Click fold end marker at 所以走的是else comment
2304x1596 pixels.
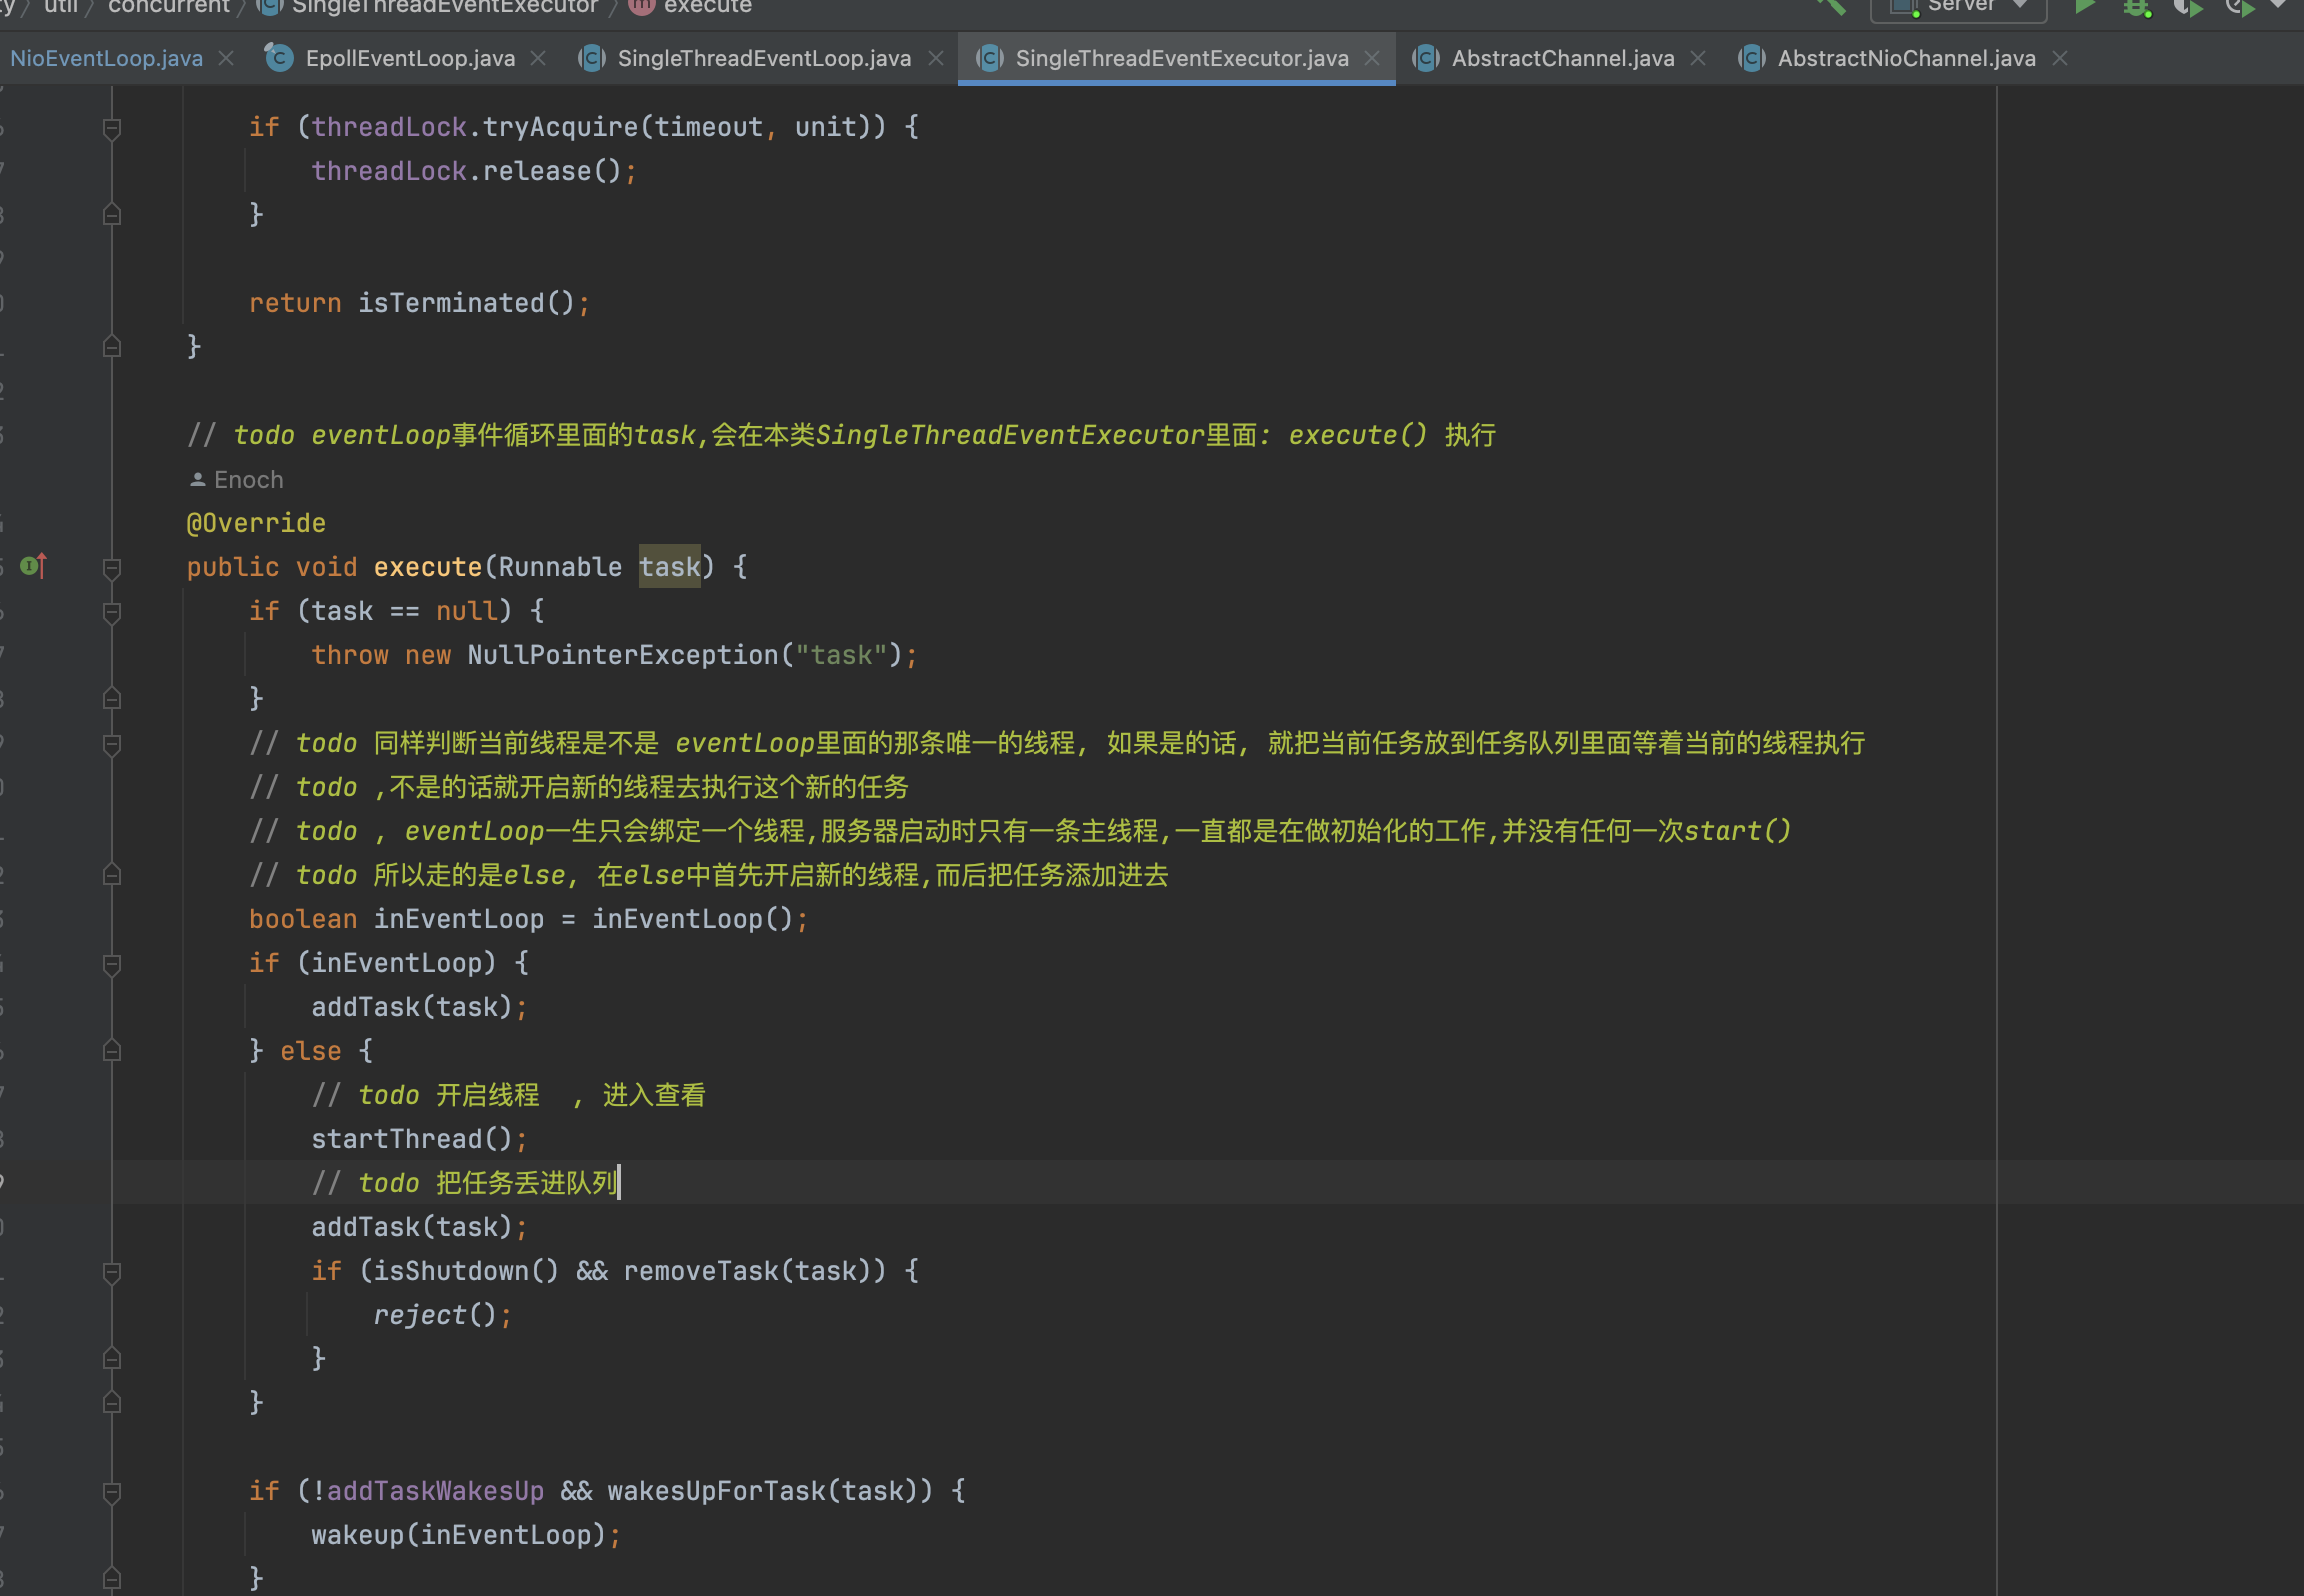point(112,874)
